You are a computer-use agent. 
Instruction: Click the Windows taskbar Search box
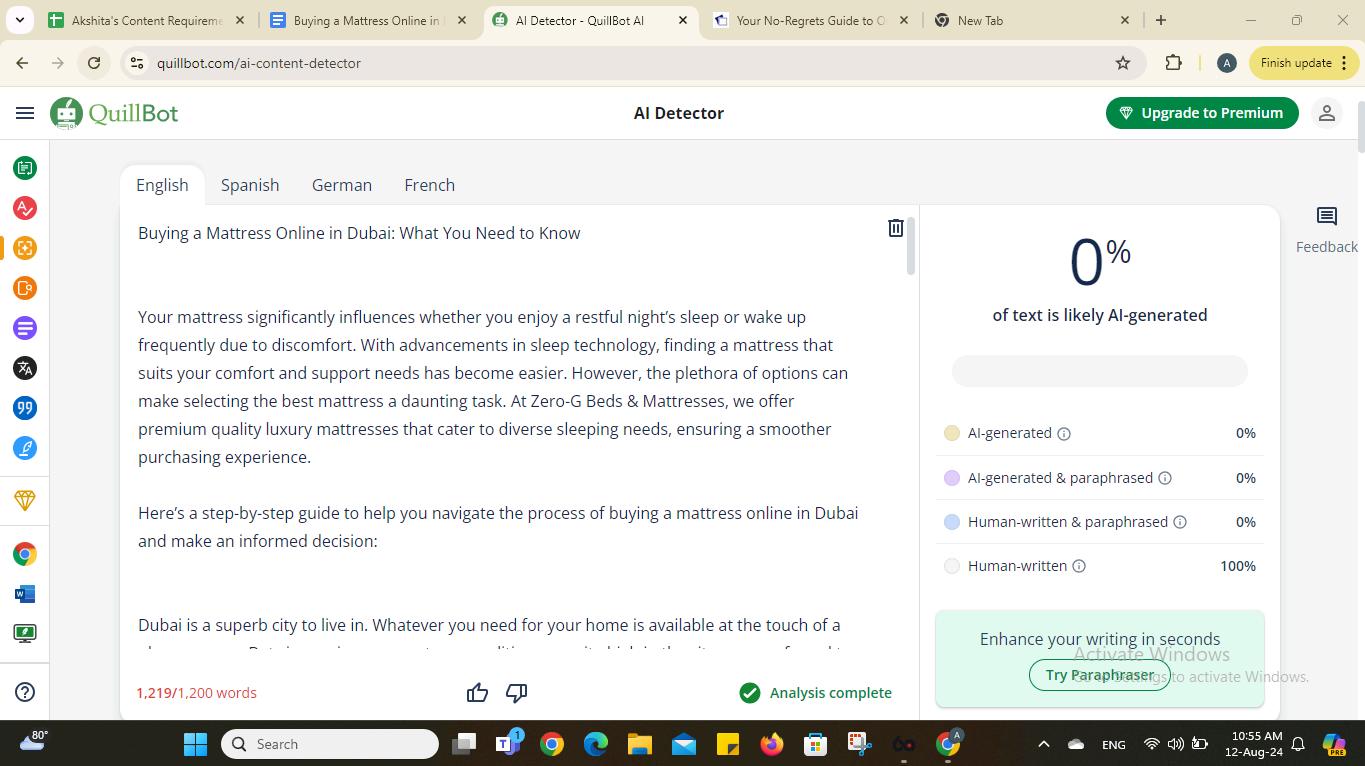[x=329, y=744]
